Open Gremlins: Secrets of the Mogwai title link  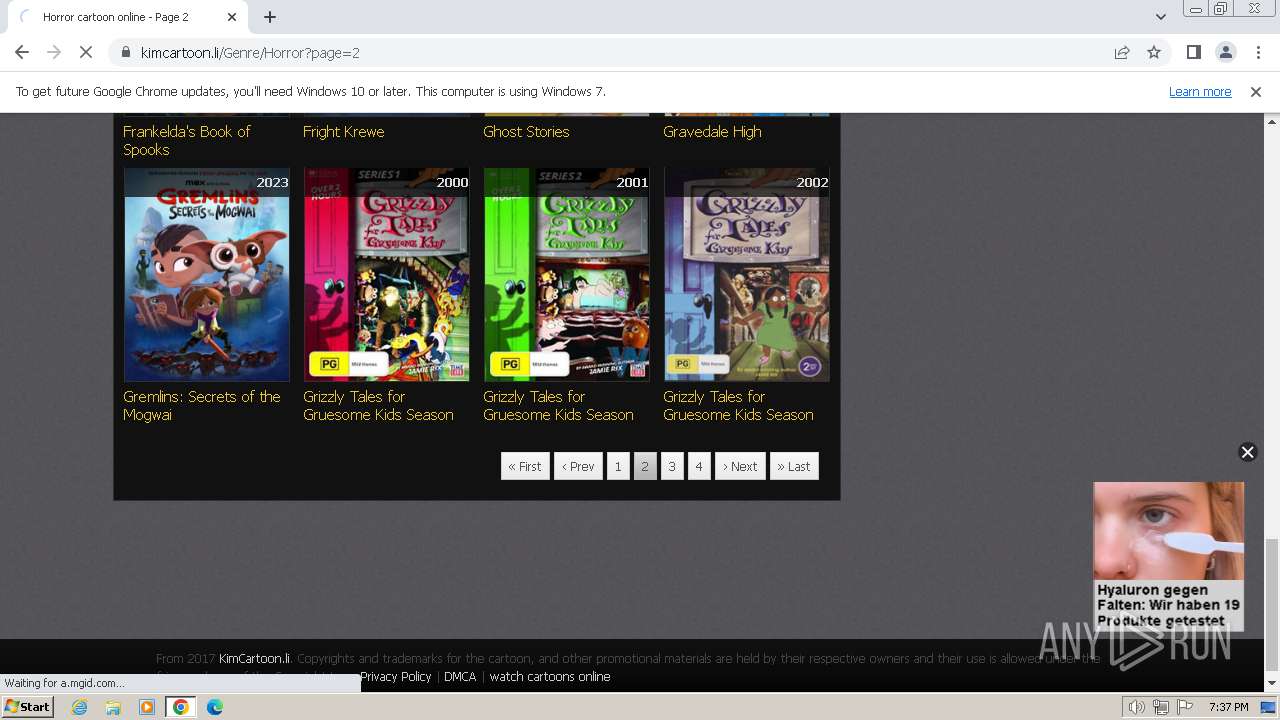201,405
